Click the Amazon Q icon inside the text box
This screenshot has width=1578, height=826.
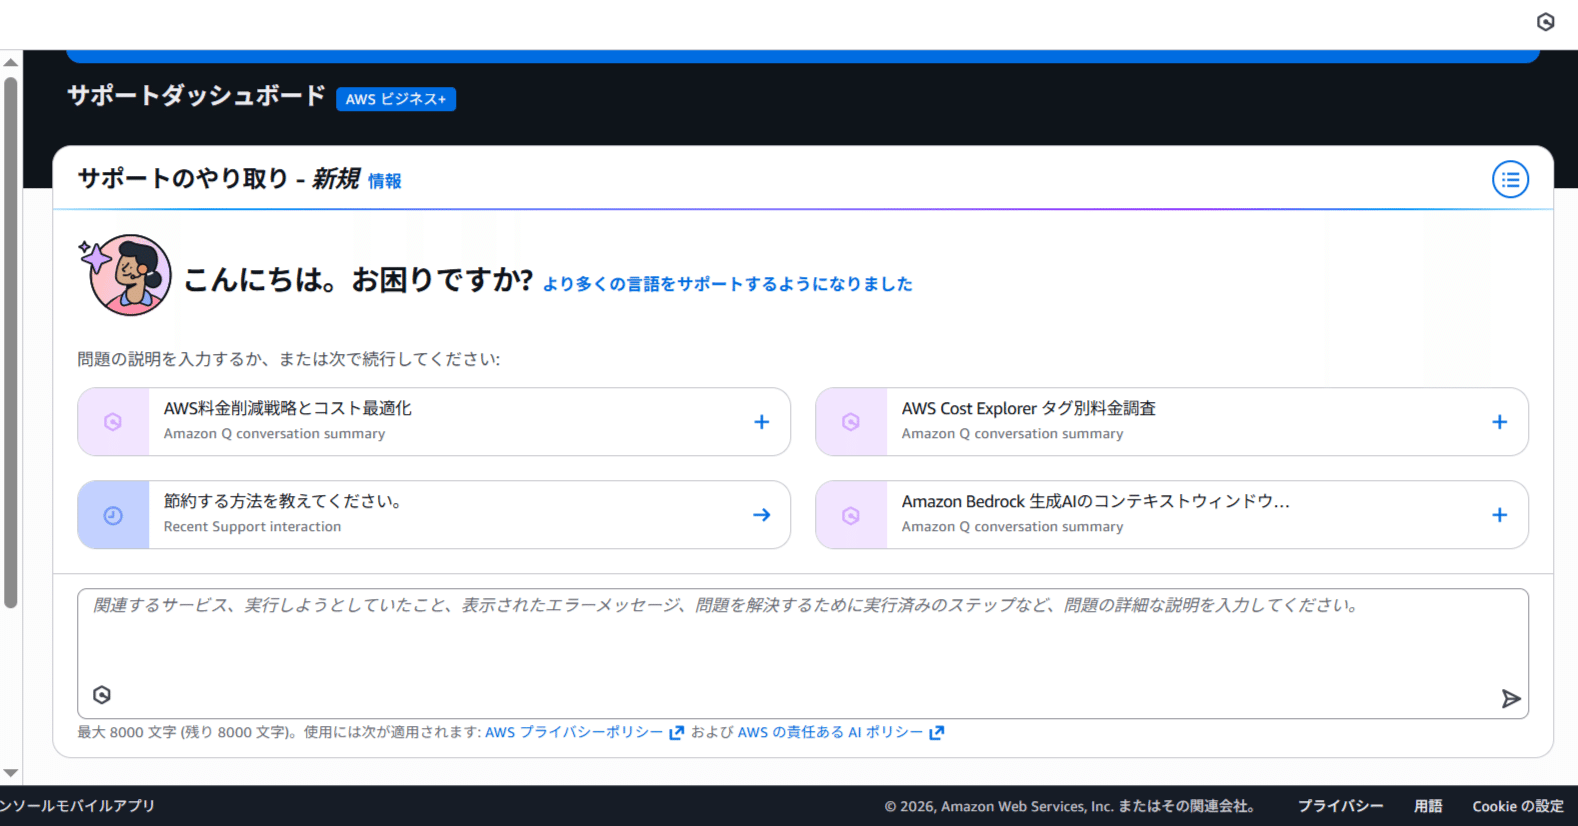tap(102, 695)
